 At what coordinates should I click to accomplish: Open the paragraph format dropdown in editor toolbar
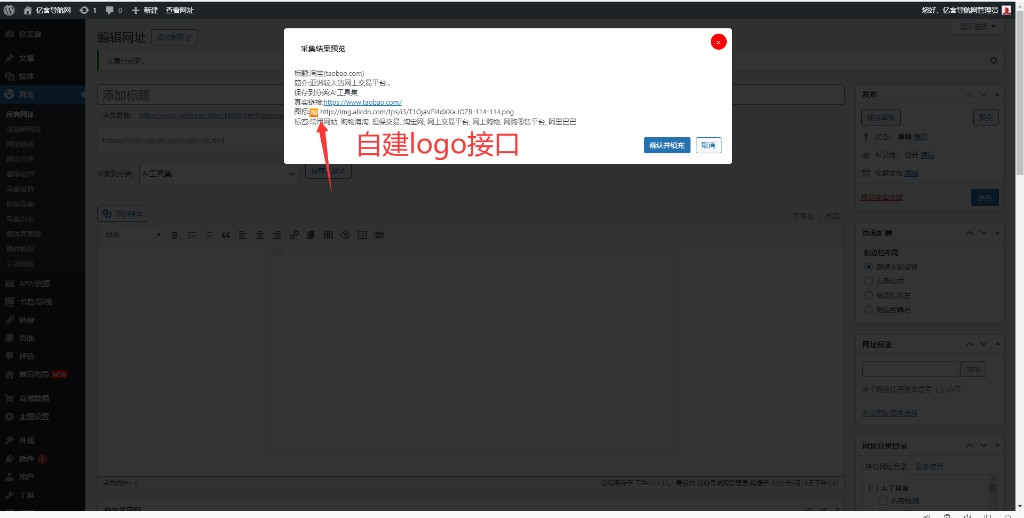(x=133, y=235)
